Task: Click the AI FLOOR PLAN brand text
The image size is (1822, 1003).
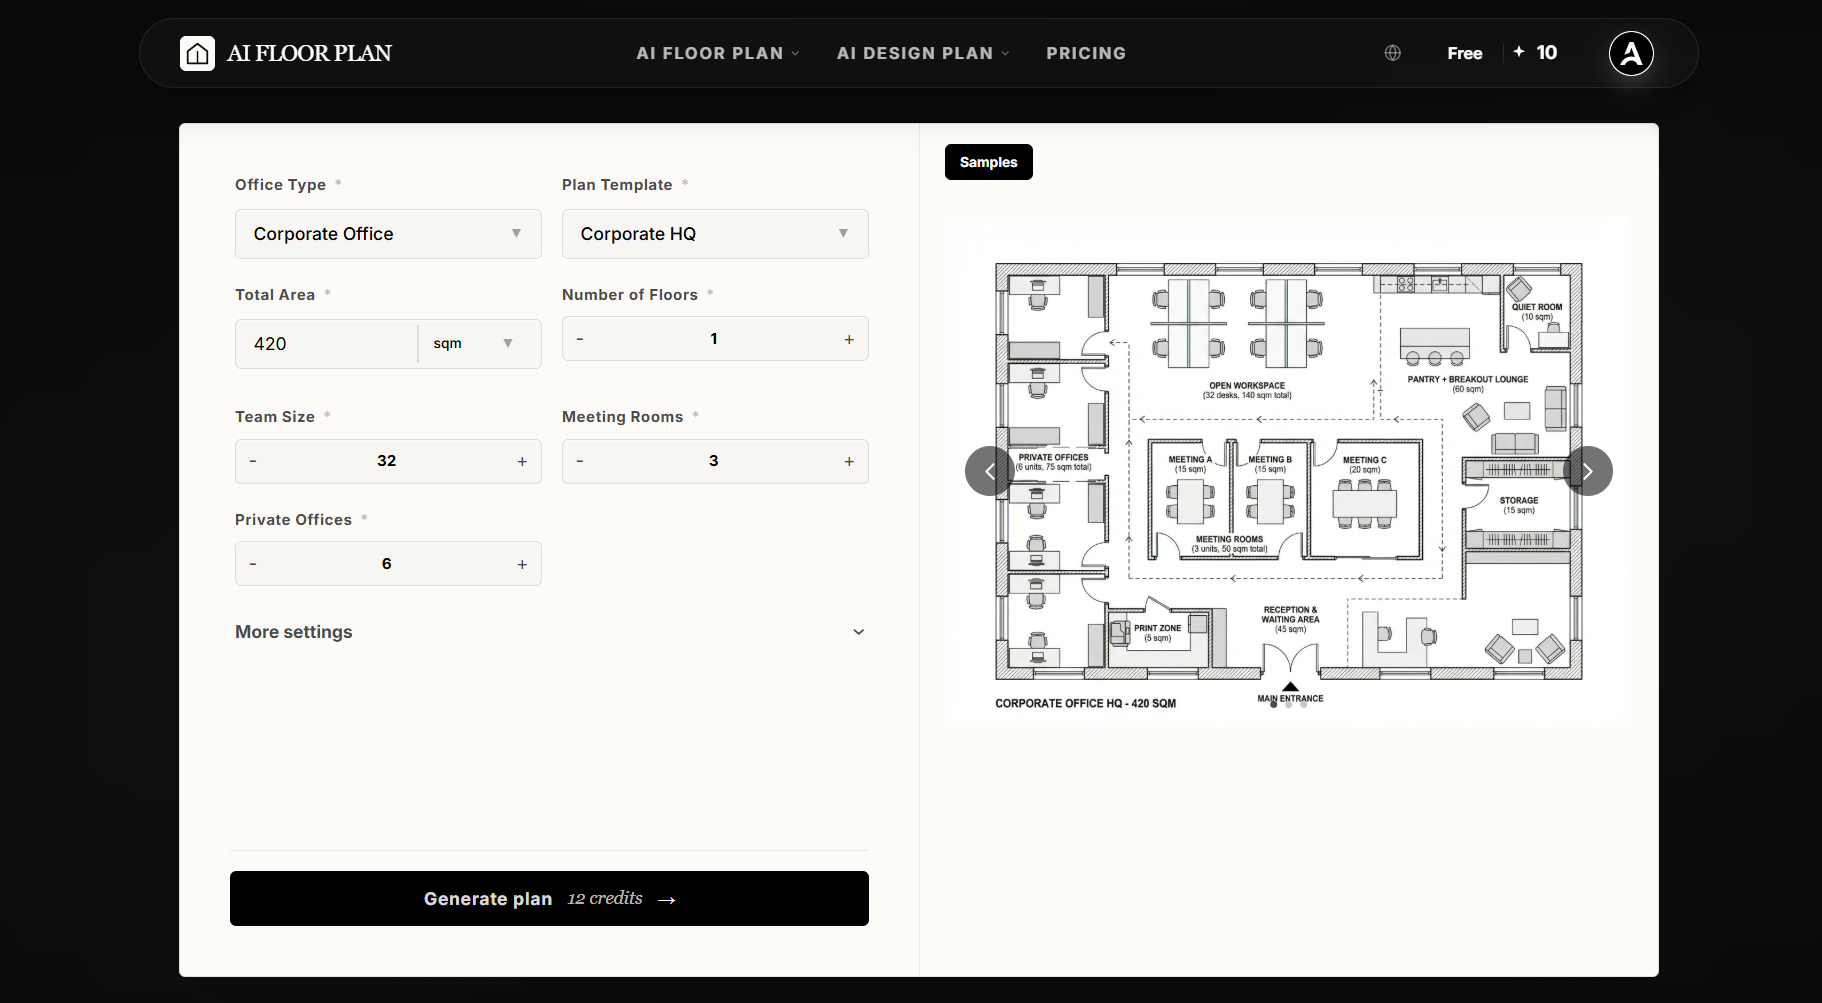Action: [x=309, y=53]
